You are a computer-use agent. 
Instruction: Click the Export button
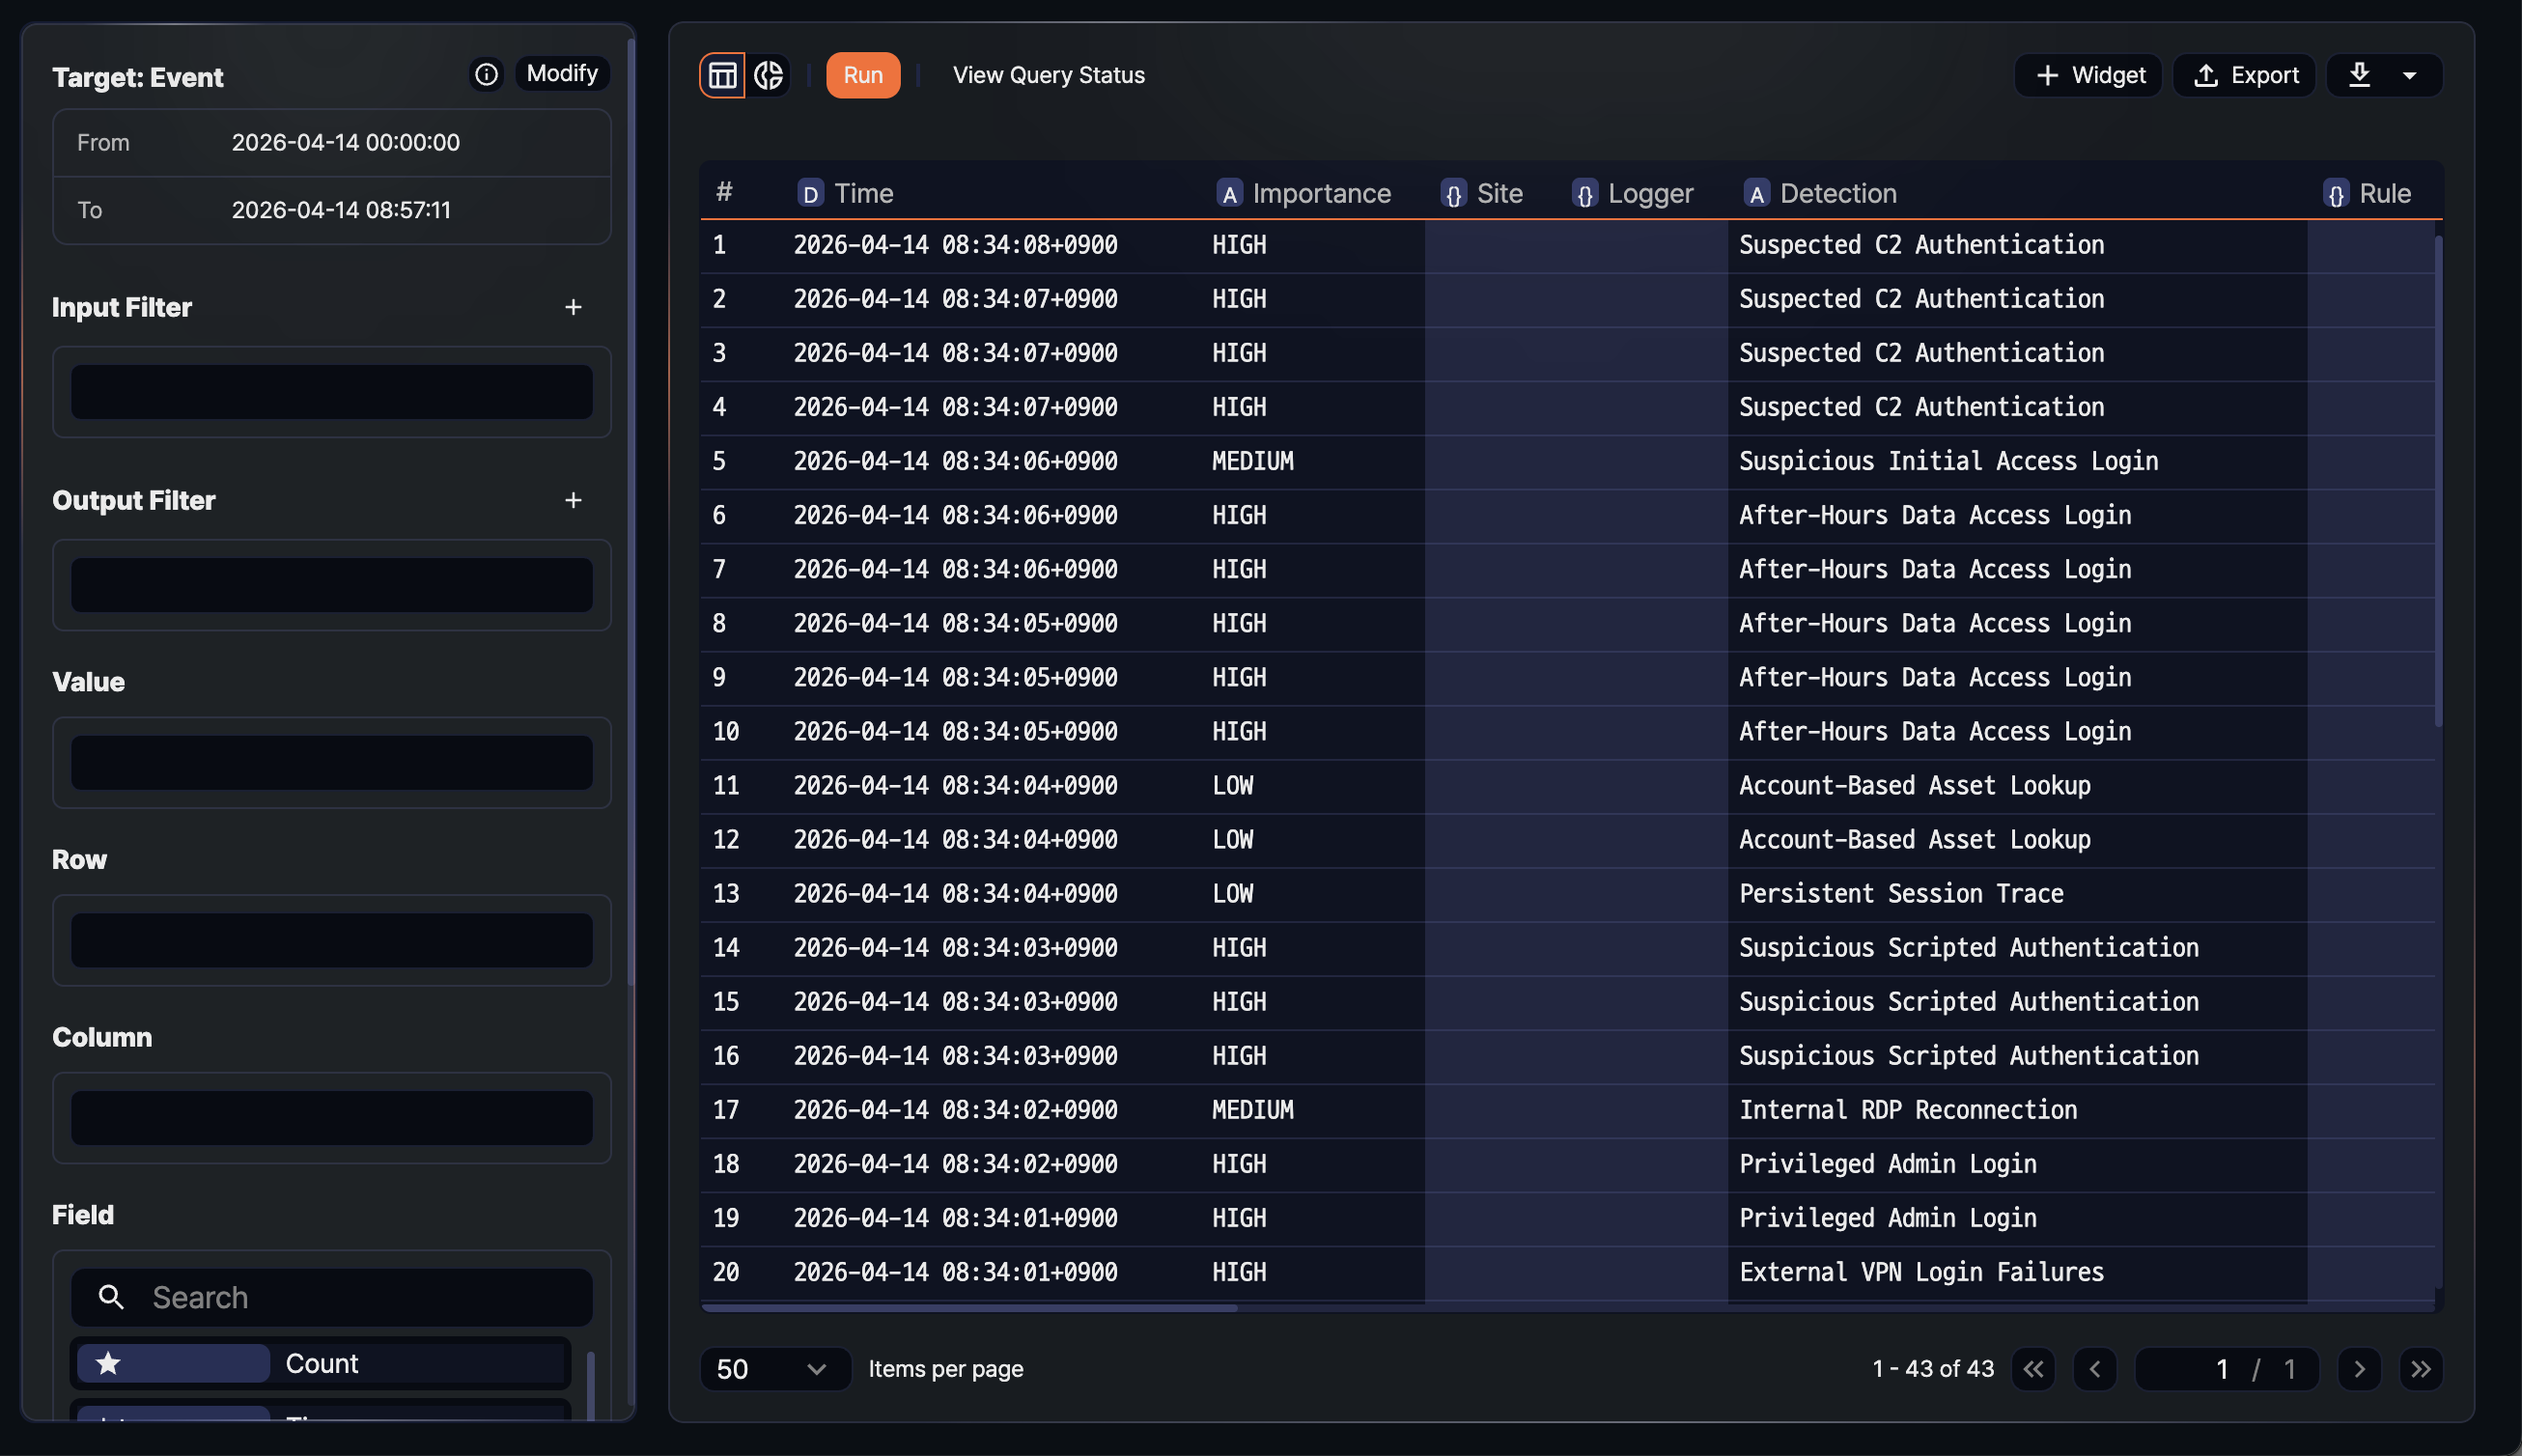pos(2244,75)
